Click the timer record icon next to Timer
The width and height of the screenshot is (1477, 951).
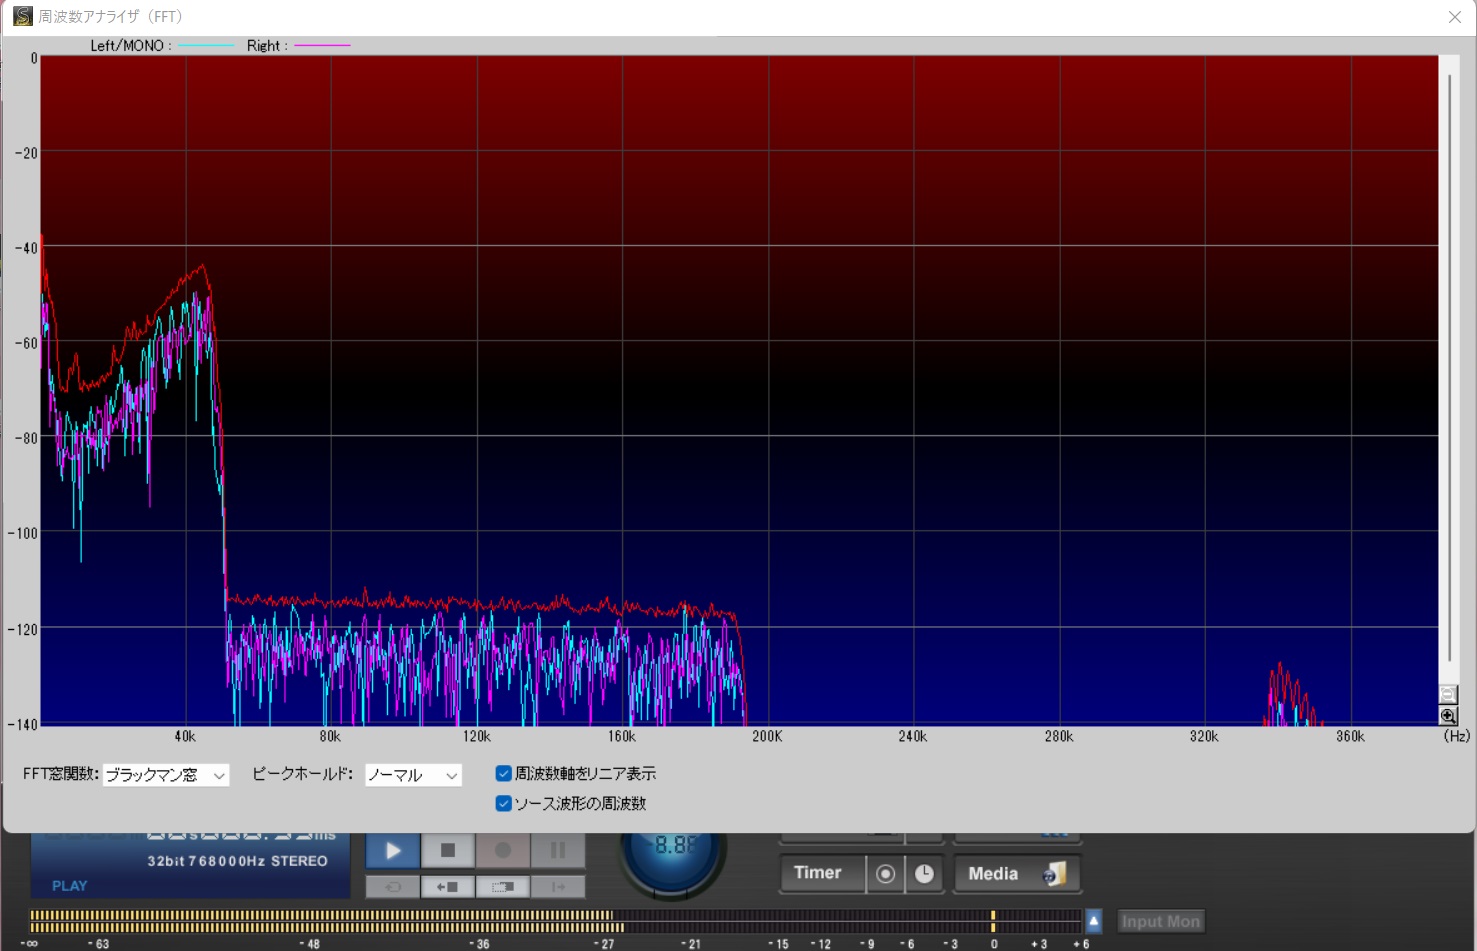[x=885, y=874]
